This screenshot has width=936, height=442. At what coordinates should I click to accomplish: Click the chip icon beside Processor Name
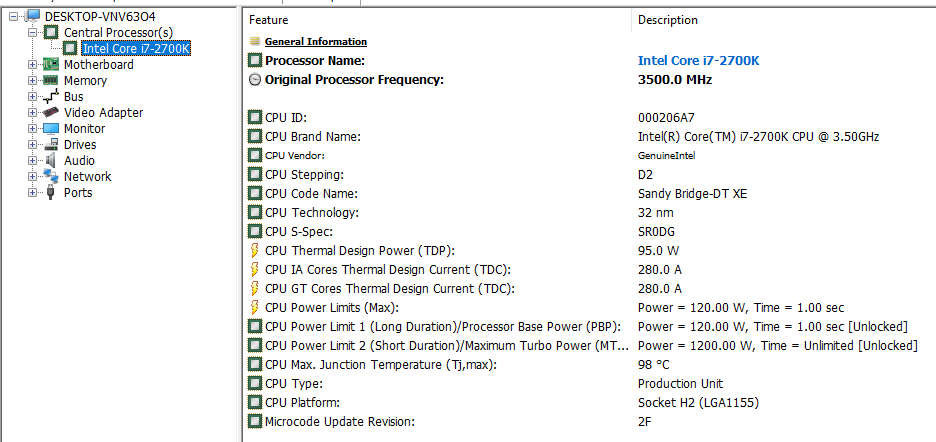[x=255, y=60]
